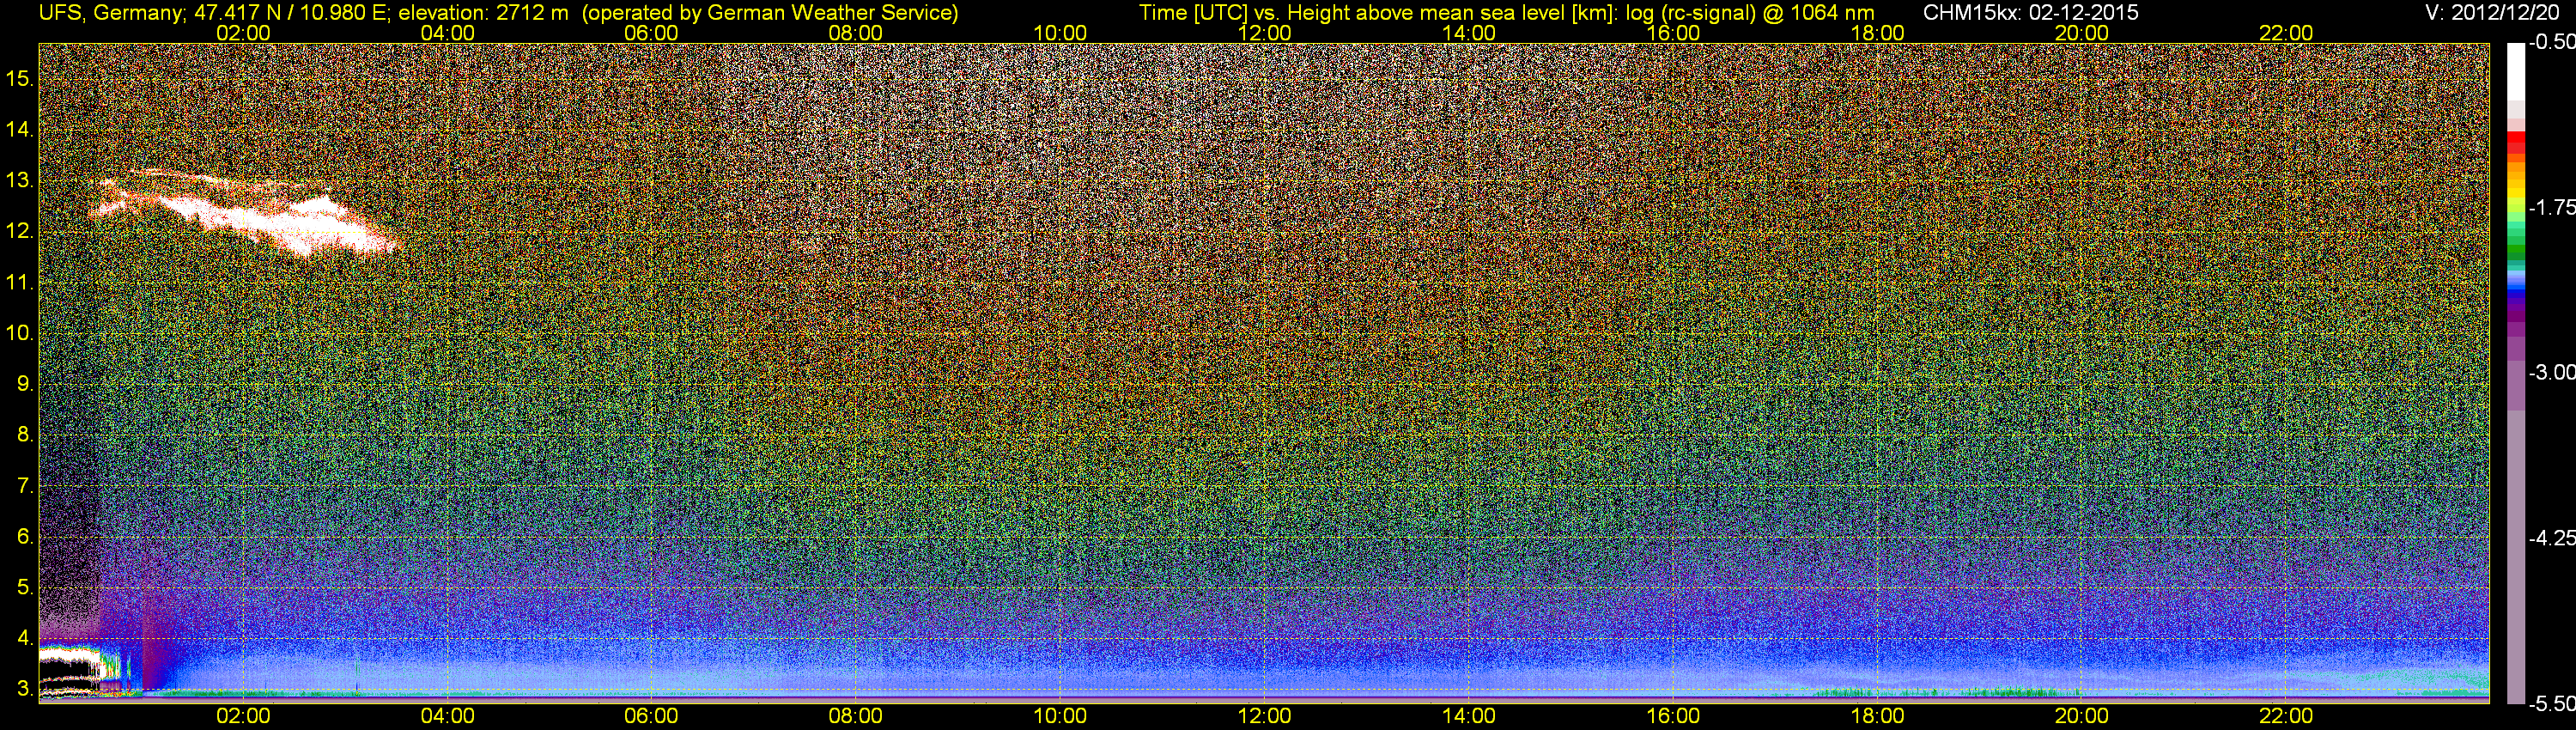2576x730 pixels.
Task: Click the height axis label 6 km
Action: (x=25, y=536)
